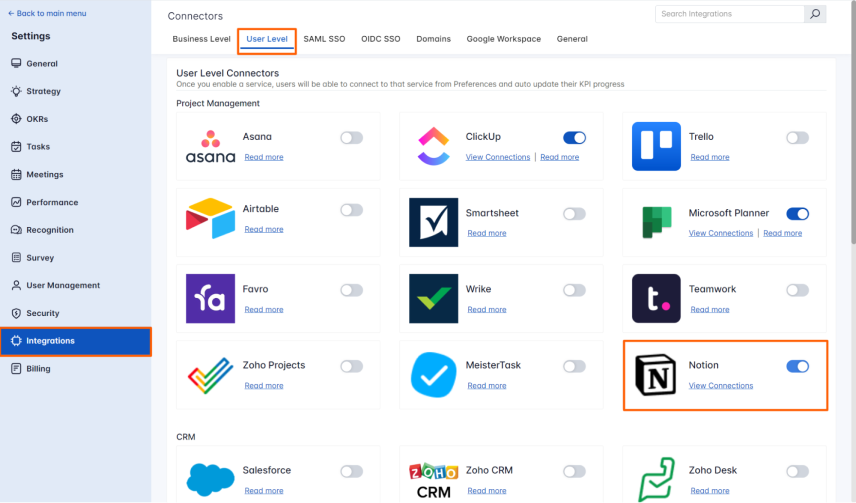Open the OIDC SSO tab
856x503 pixels.
pos(381,39)
